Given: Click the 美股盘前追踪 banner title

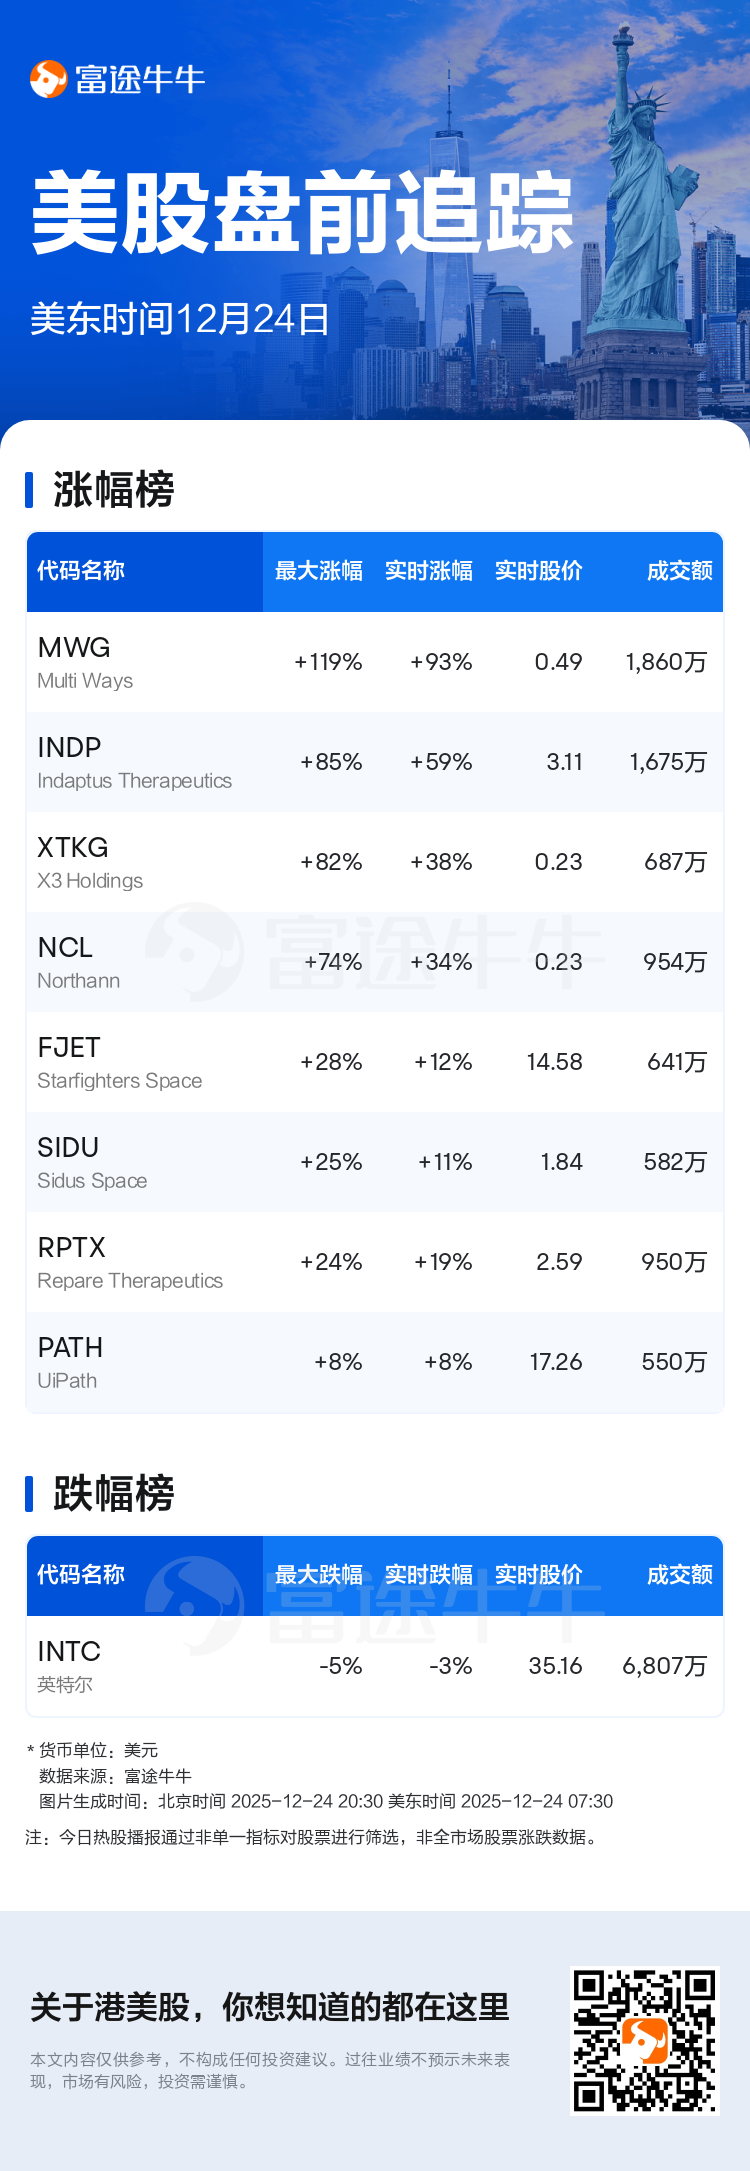Looking at the screenshot, I should [x=302, y=213].
